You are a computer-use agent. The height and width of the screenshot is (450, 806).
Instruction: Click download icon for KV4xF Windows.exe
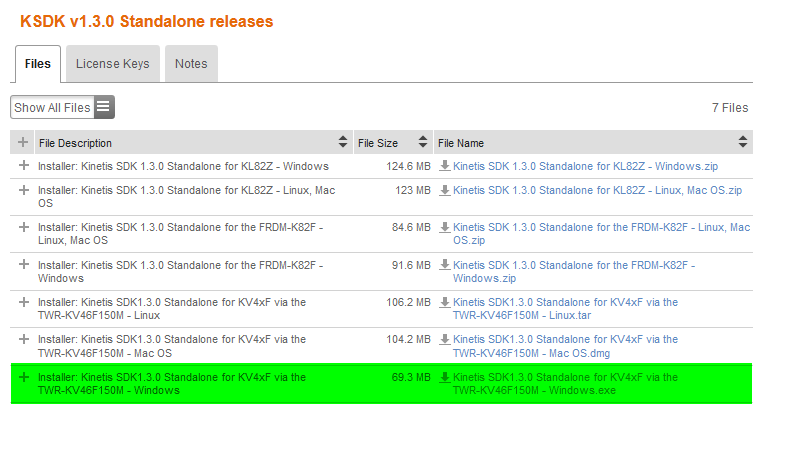coord(445,377)
